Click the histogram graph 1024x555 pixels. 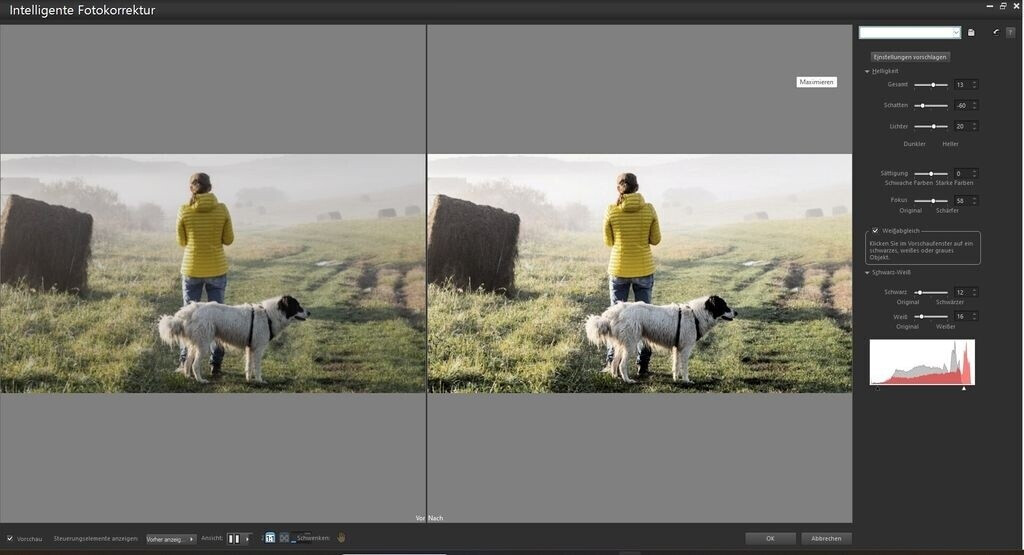point(922,362)
